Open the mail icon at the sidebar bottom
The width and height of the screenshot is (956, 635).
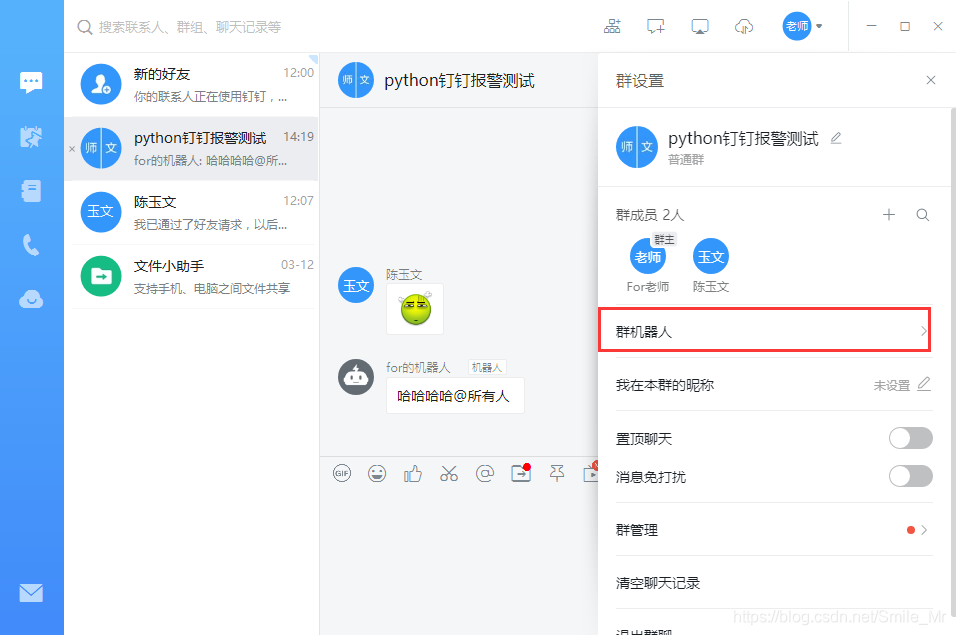coord(31,593)
